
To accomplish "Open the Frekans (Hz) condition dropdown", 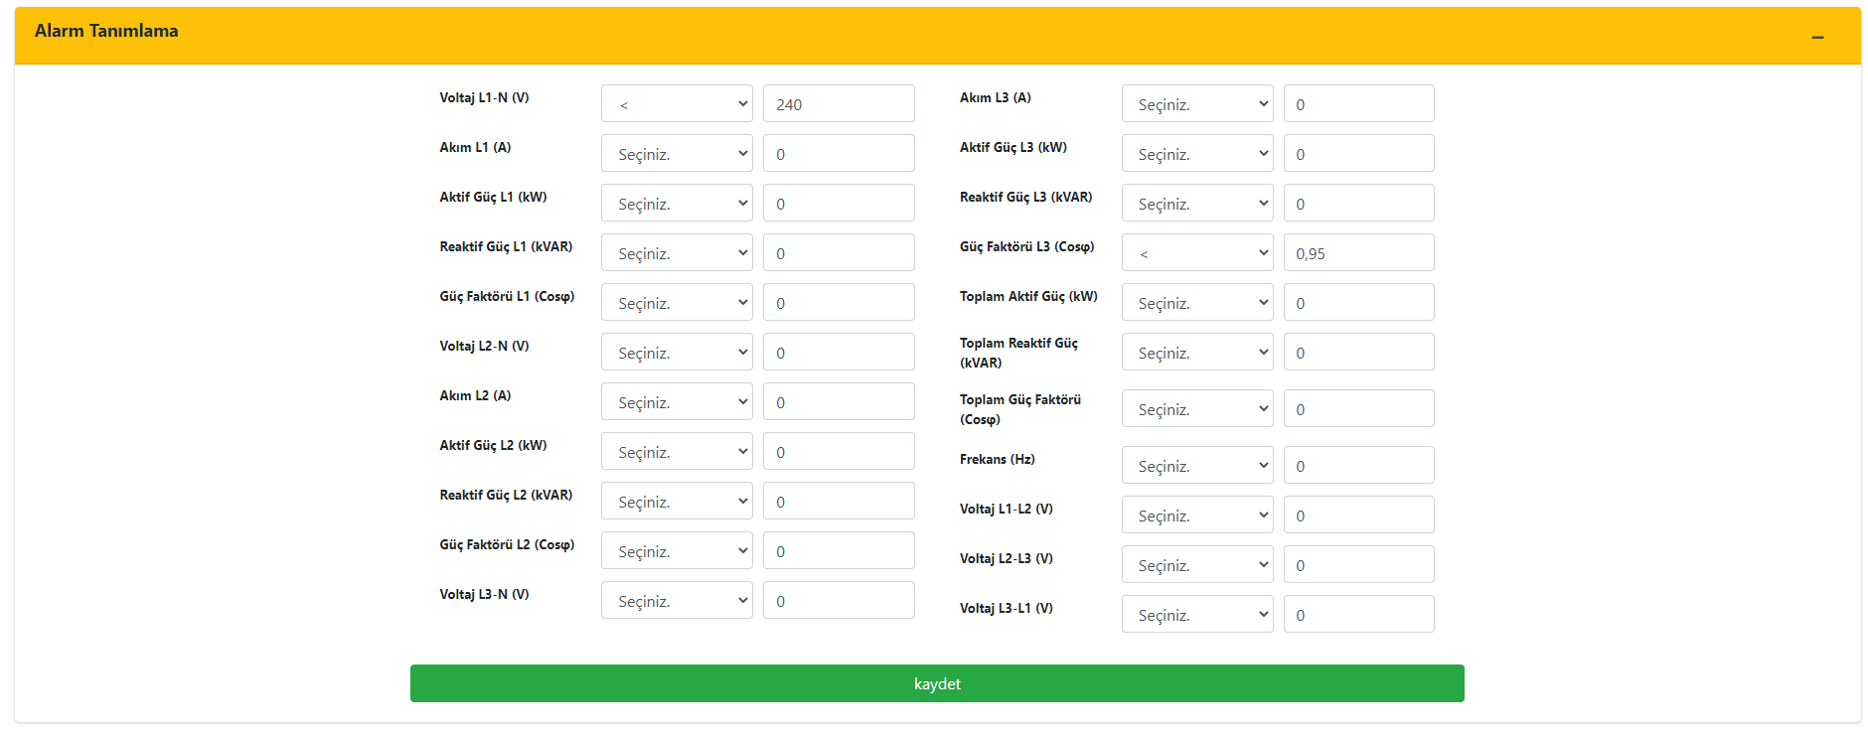I will [1197, 465].
